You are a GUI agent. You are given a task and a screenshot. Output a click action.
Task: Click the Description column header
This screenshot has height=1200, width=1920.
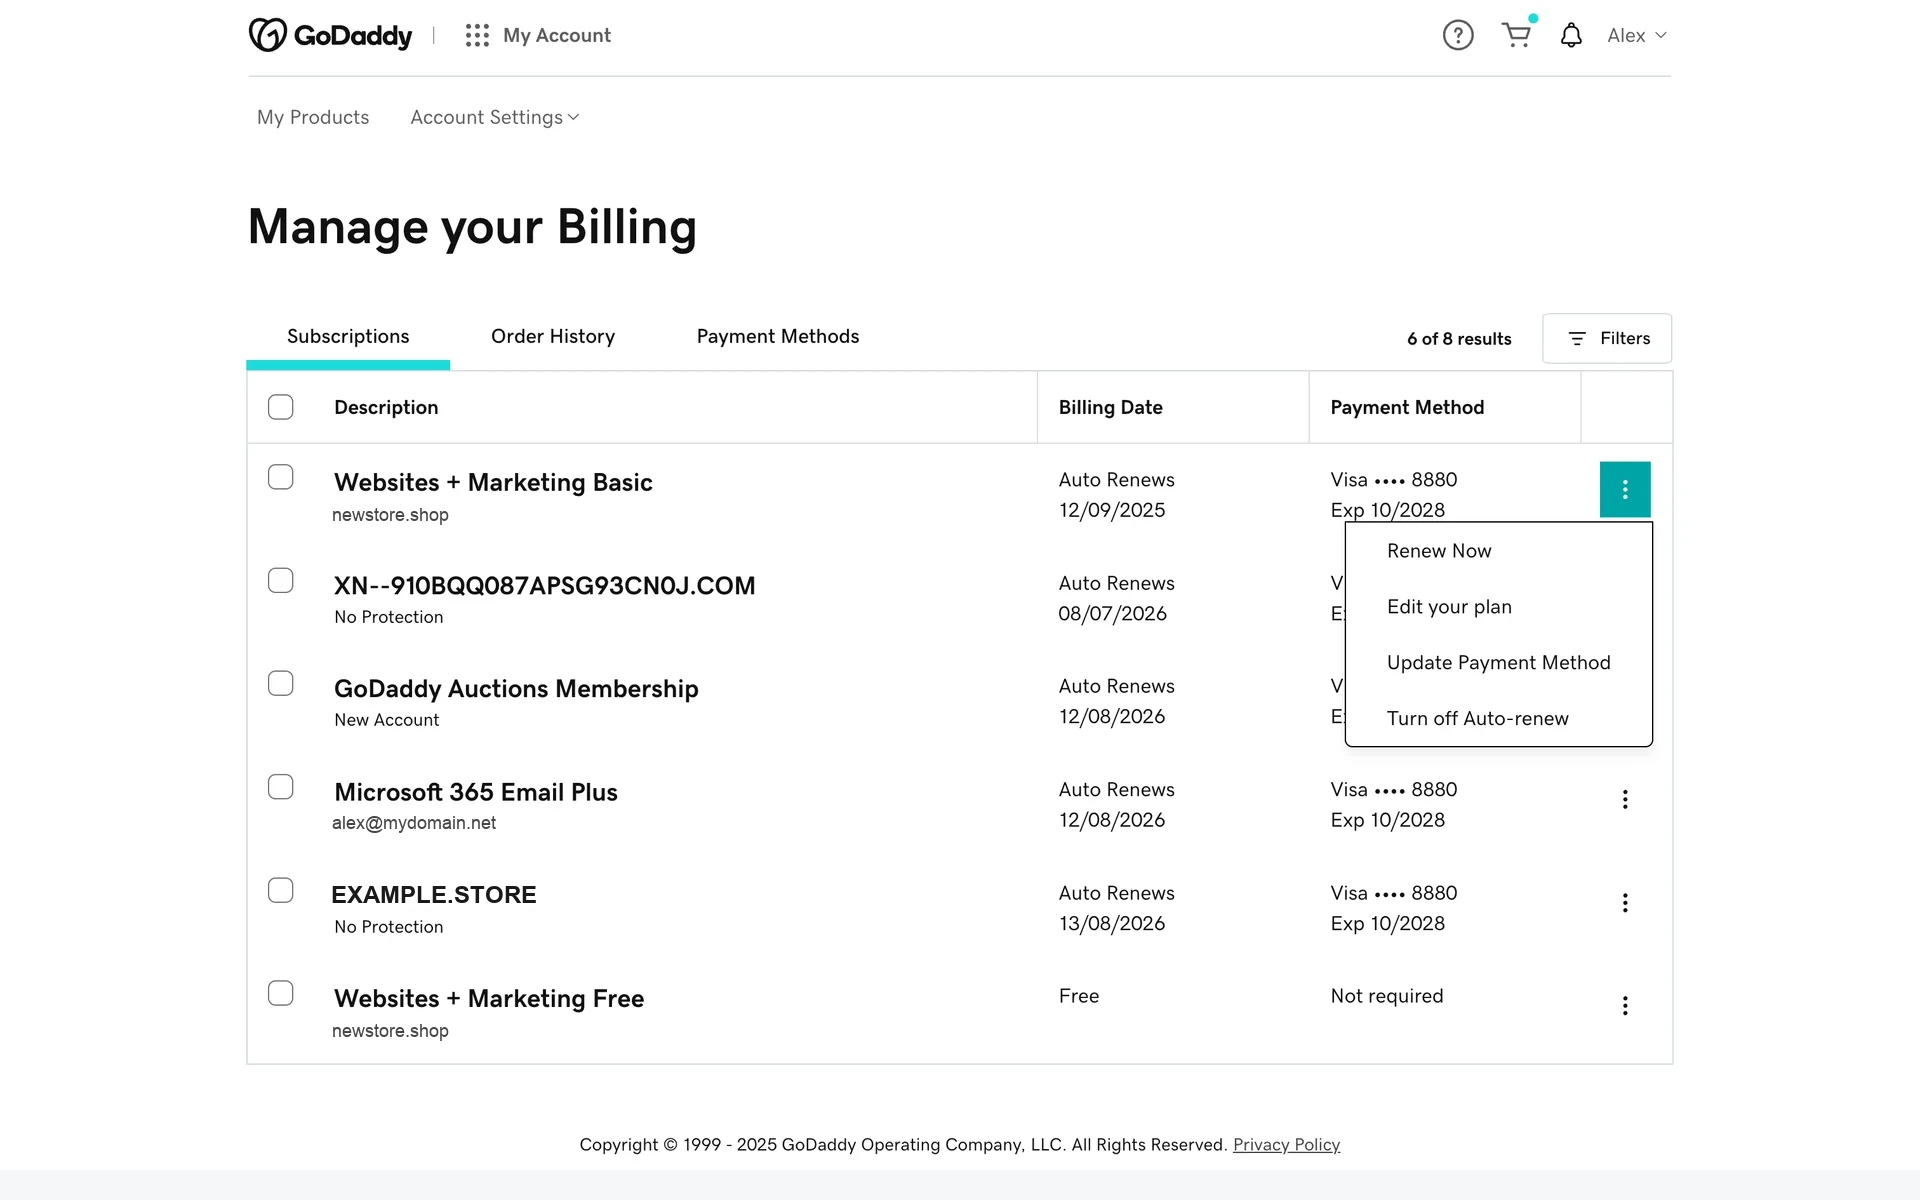[386, 407]
